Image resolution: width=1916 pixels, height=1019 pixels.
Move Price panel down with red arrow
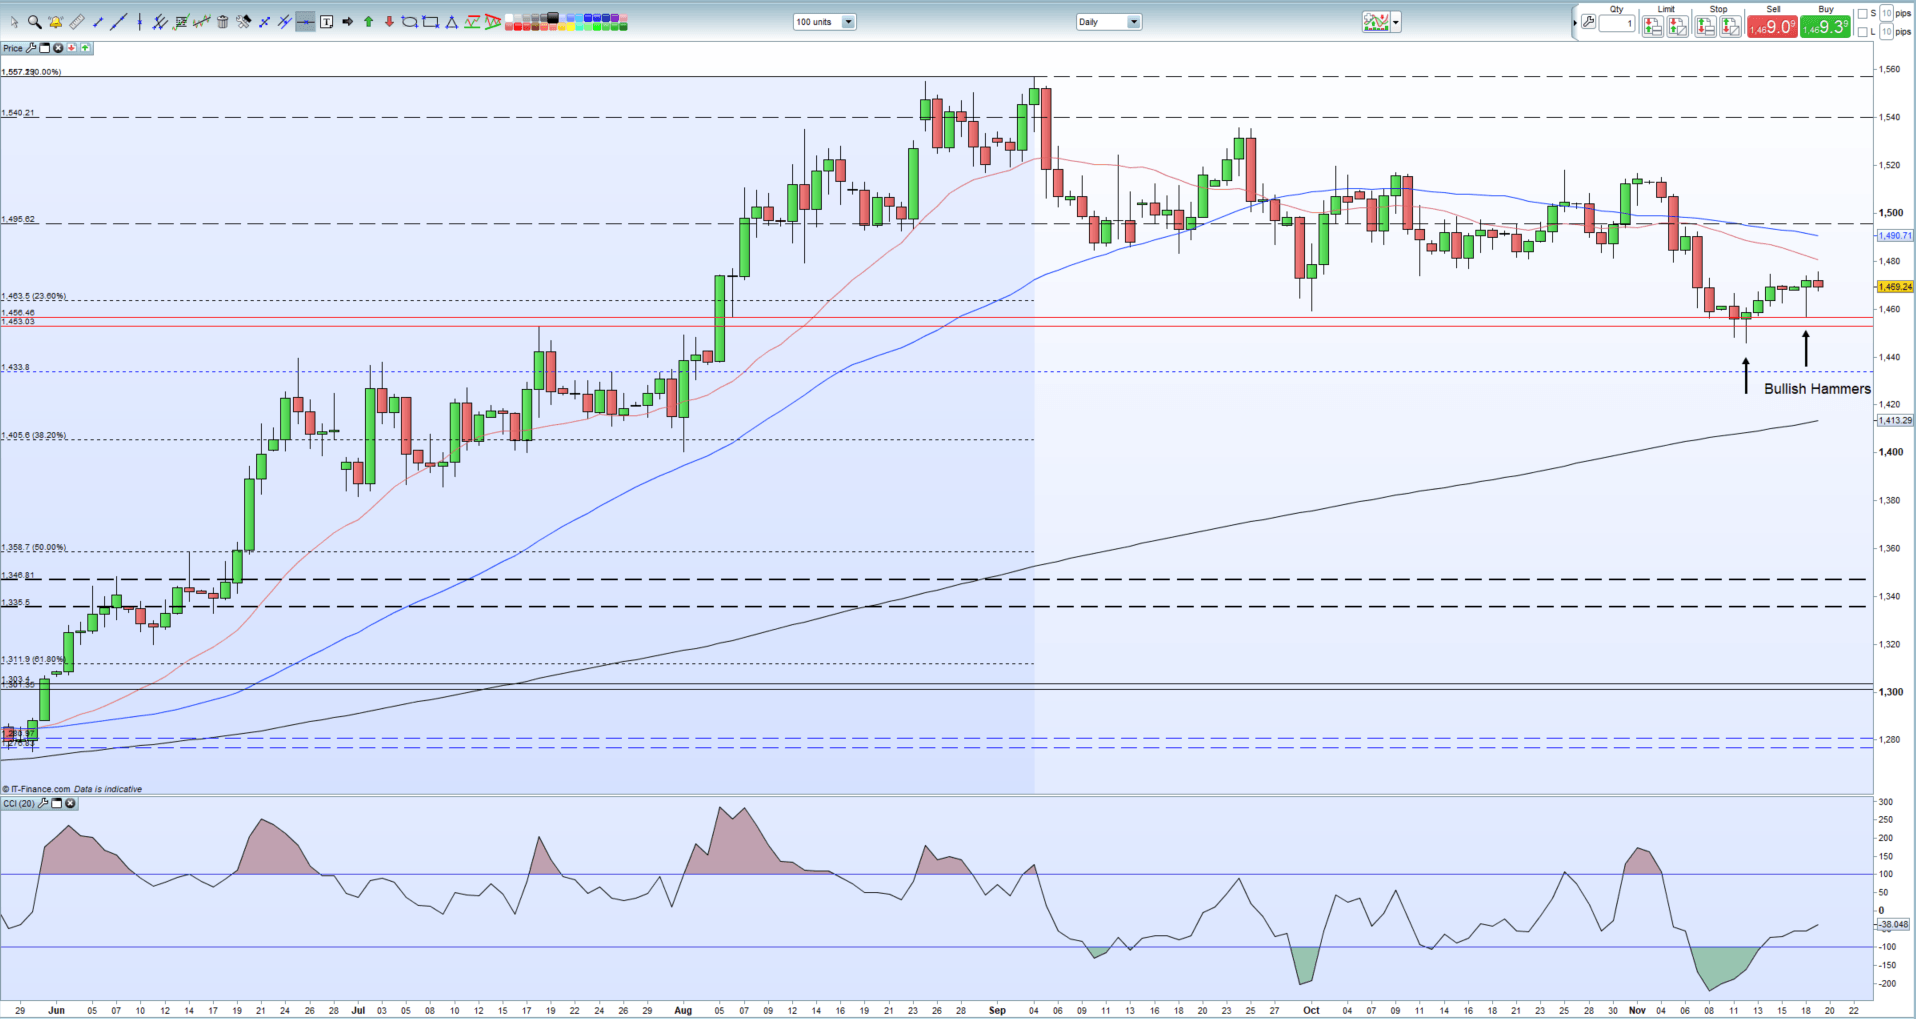point(71,48)
